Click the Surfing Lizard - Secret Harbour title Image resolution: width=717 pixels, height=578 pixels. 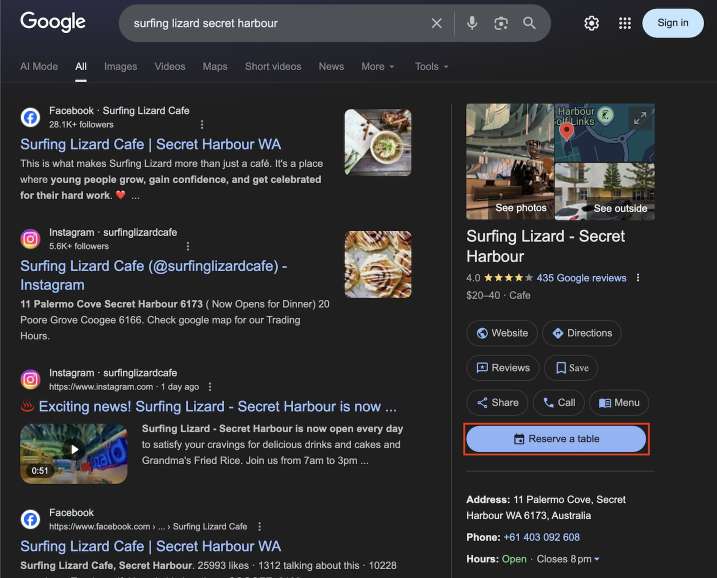546,246
